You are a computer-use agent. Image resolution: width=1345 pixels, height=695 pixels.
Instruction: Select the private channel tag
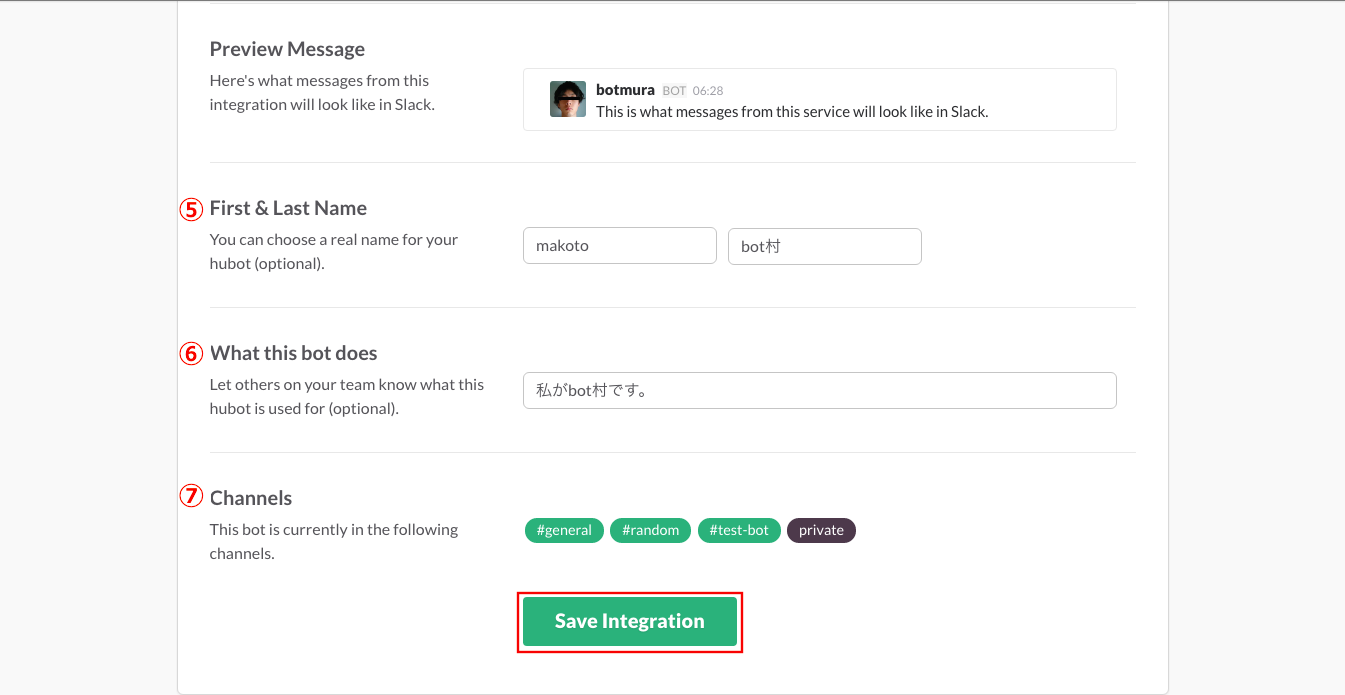pos(821,530)
